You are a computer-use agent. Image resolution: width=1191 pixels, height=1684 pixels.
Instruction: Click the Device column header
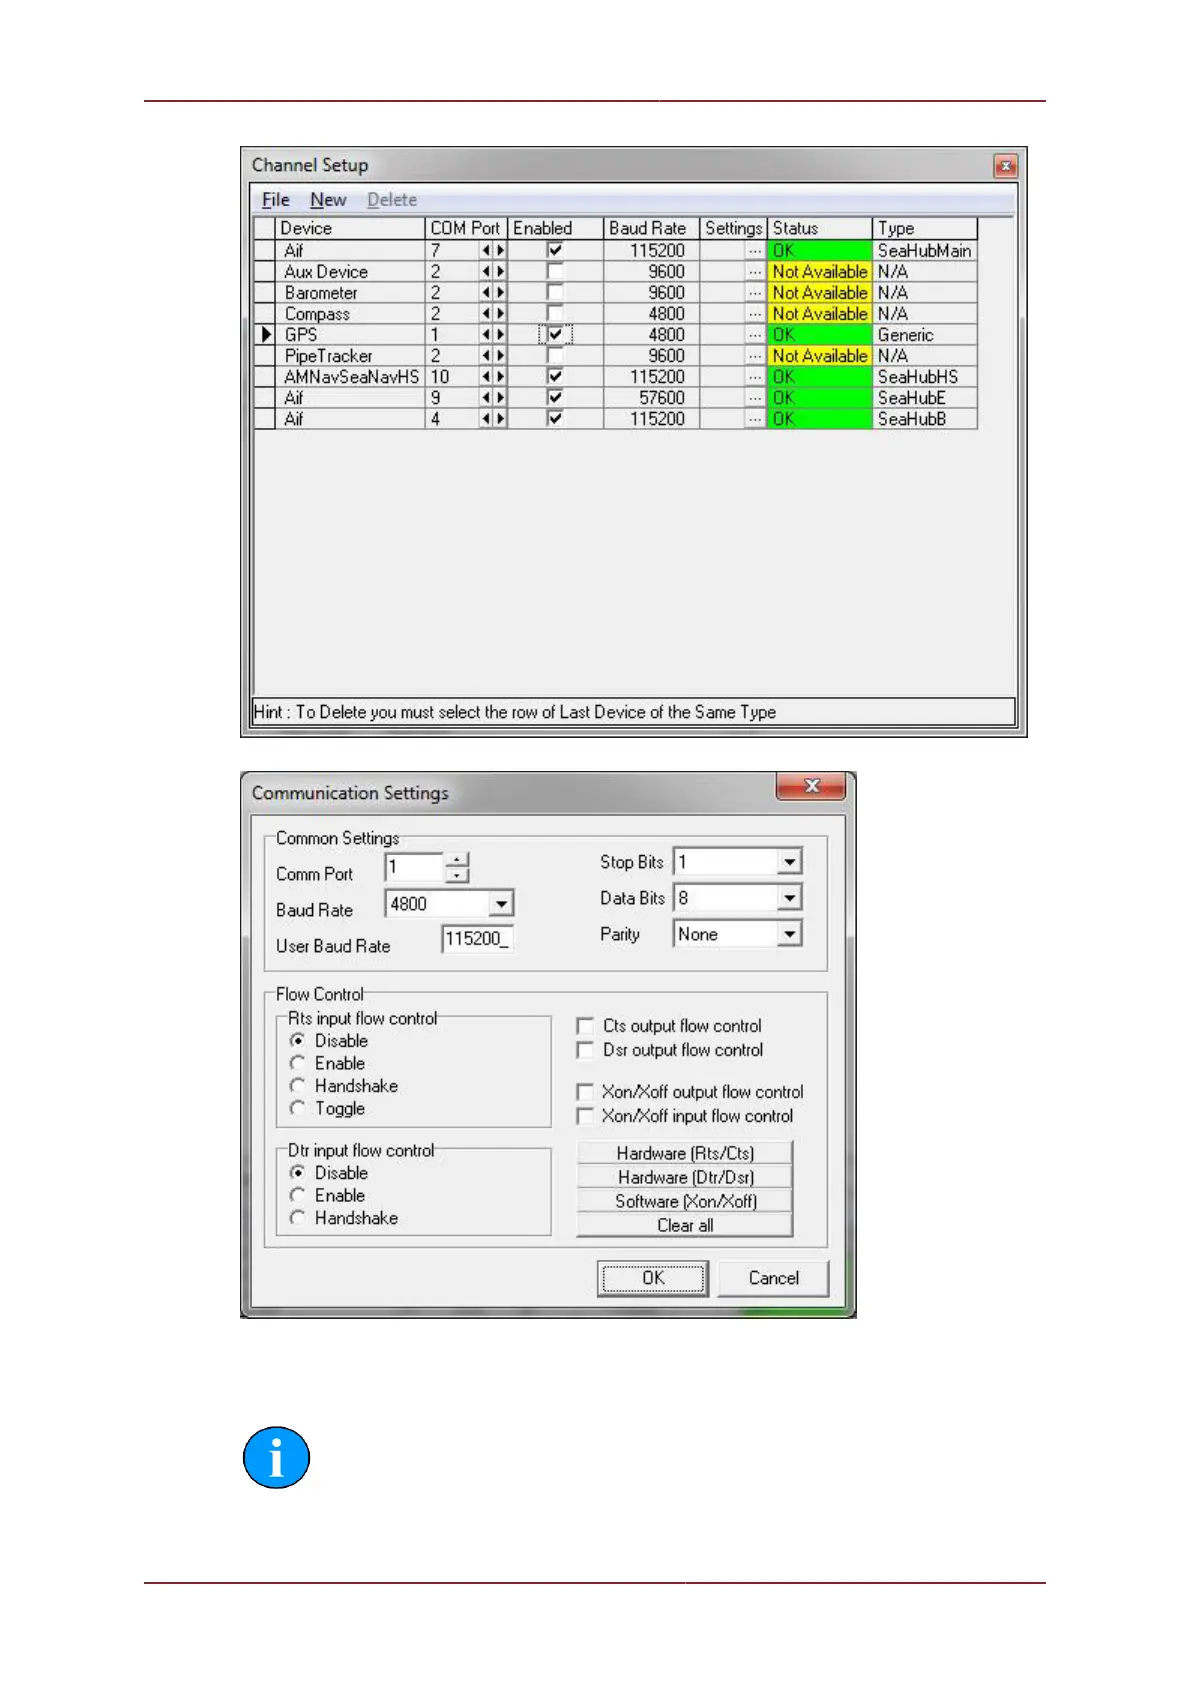click(x=350, y=228)
